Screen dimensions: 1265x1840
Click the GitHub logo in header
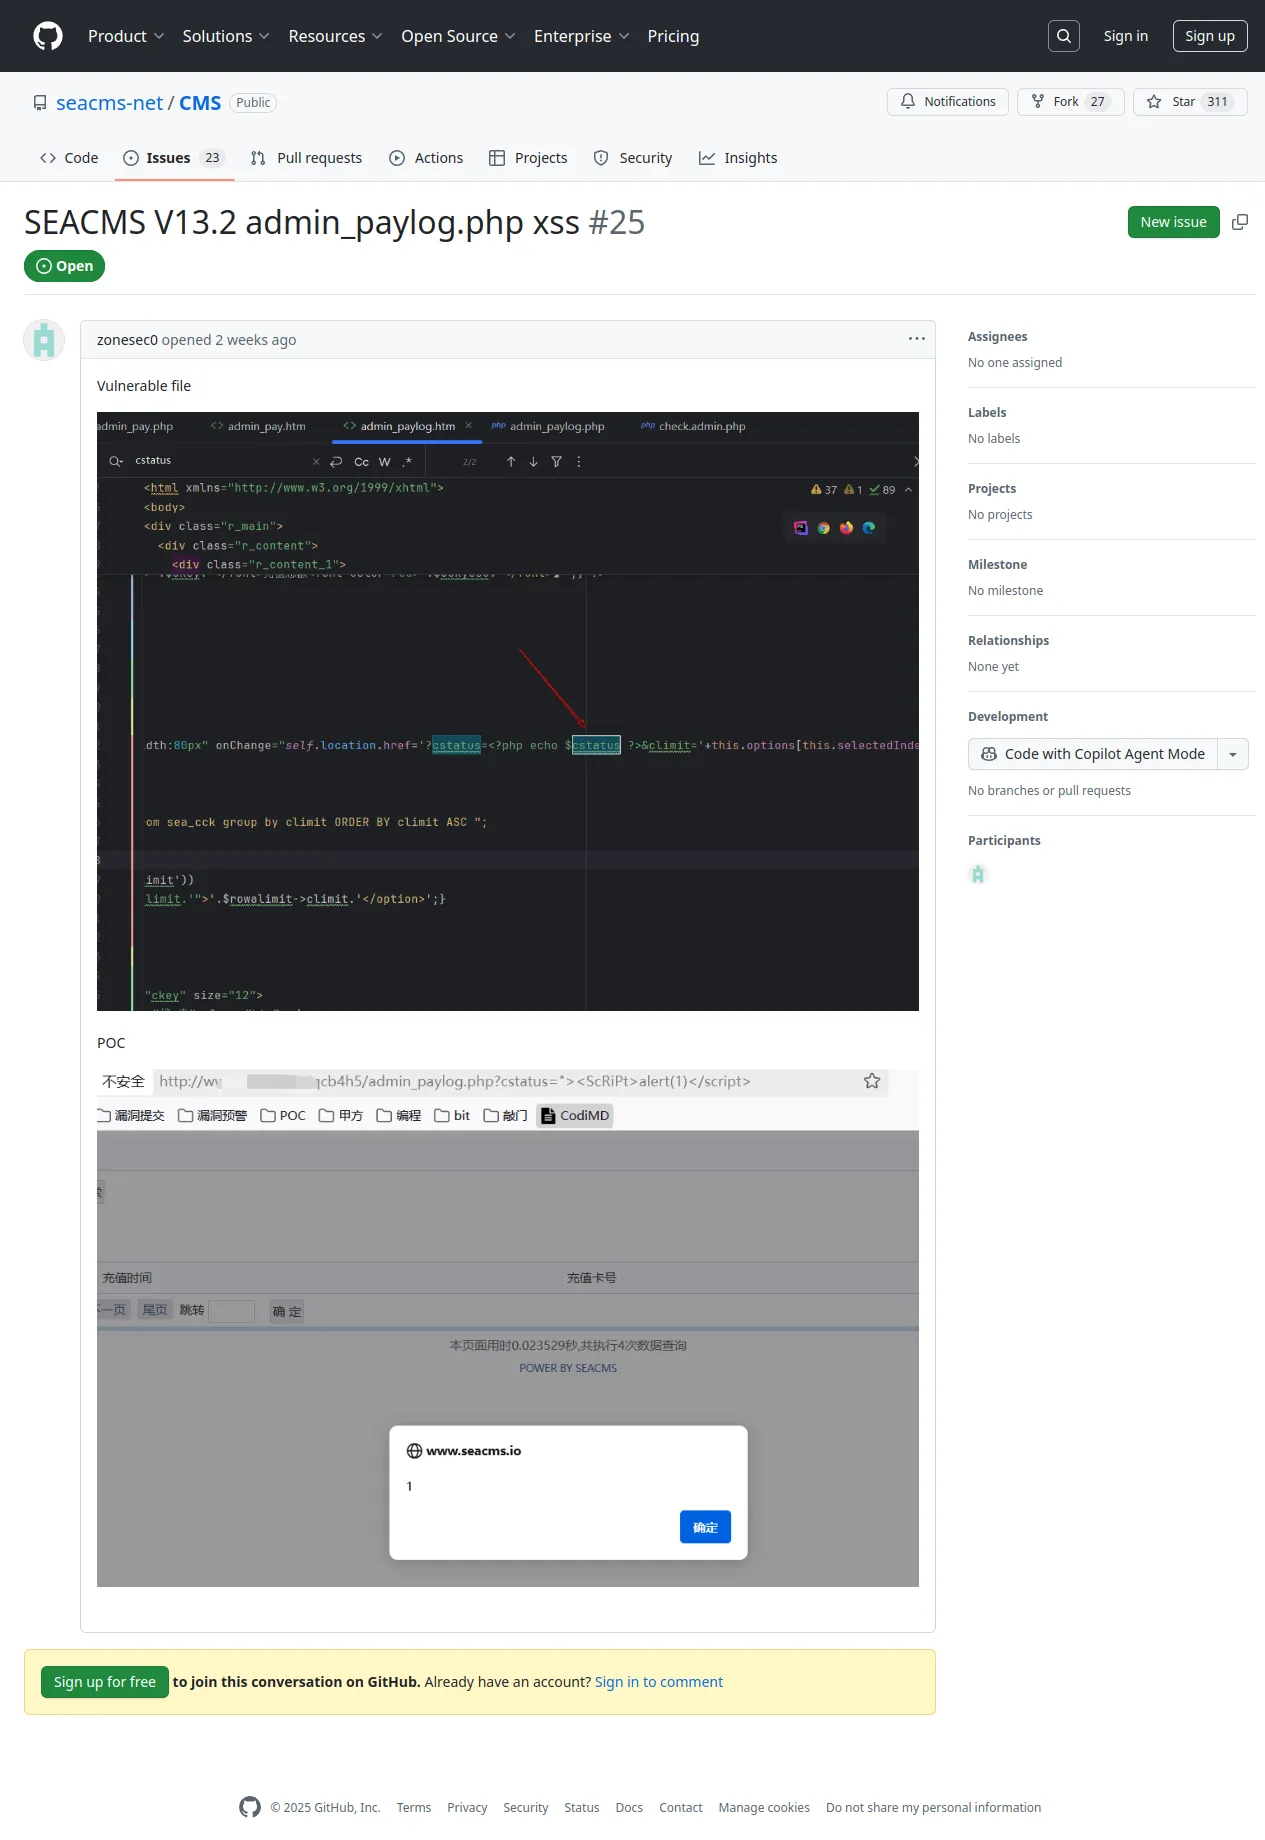coord(48,36)
